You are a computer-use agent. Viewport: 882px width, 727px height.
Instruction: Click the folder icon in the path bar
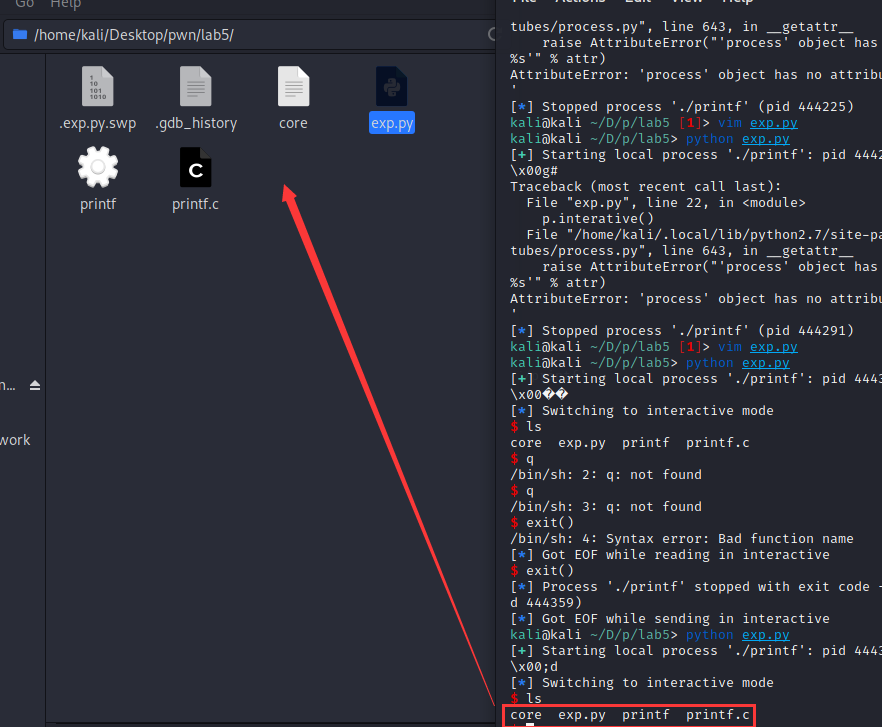coord(20,34)
